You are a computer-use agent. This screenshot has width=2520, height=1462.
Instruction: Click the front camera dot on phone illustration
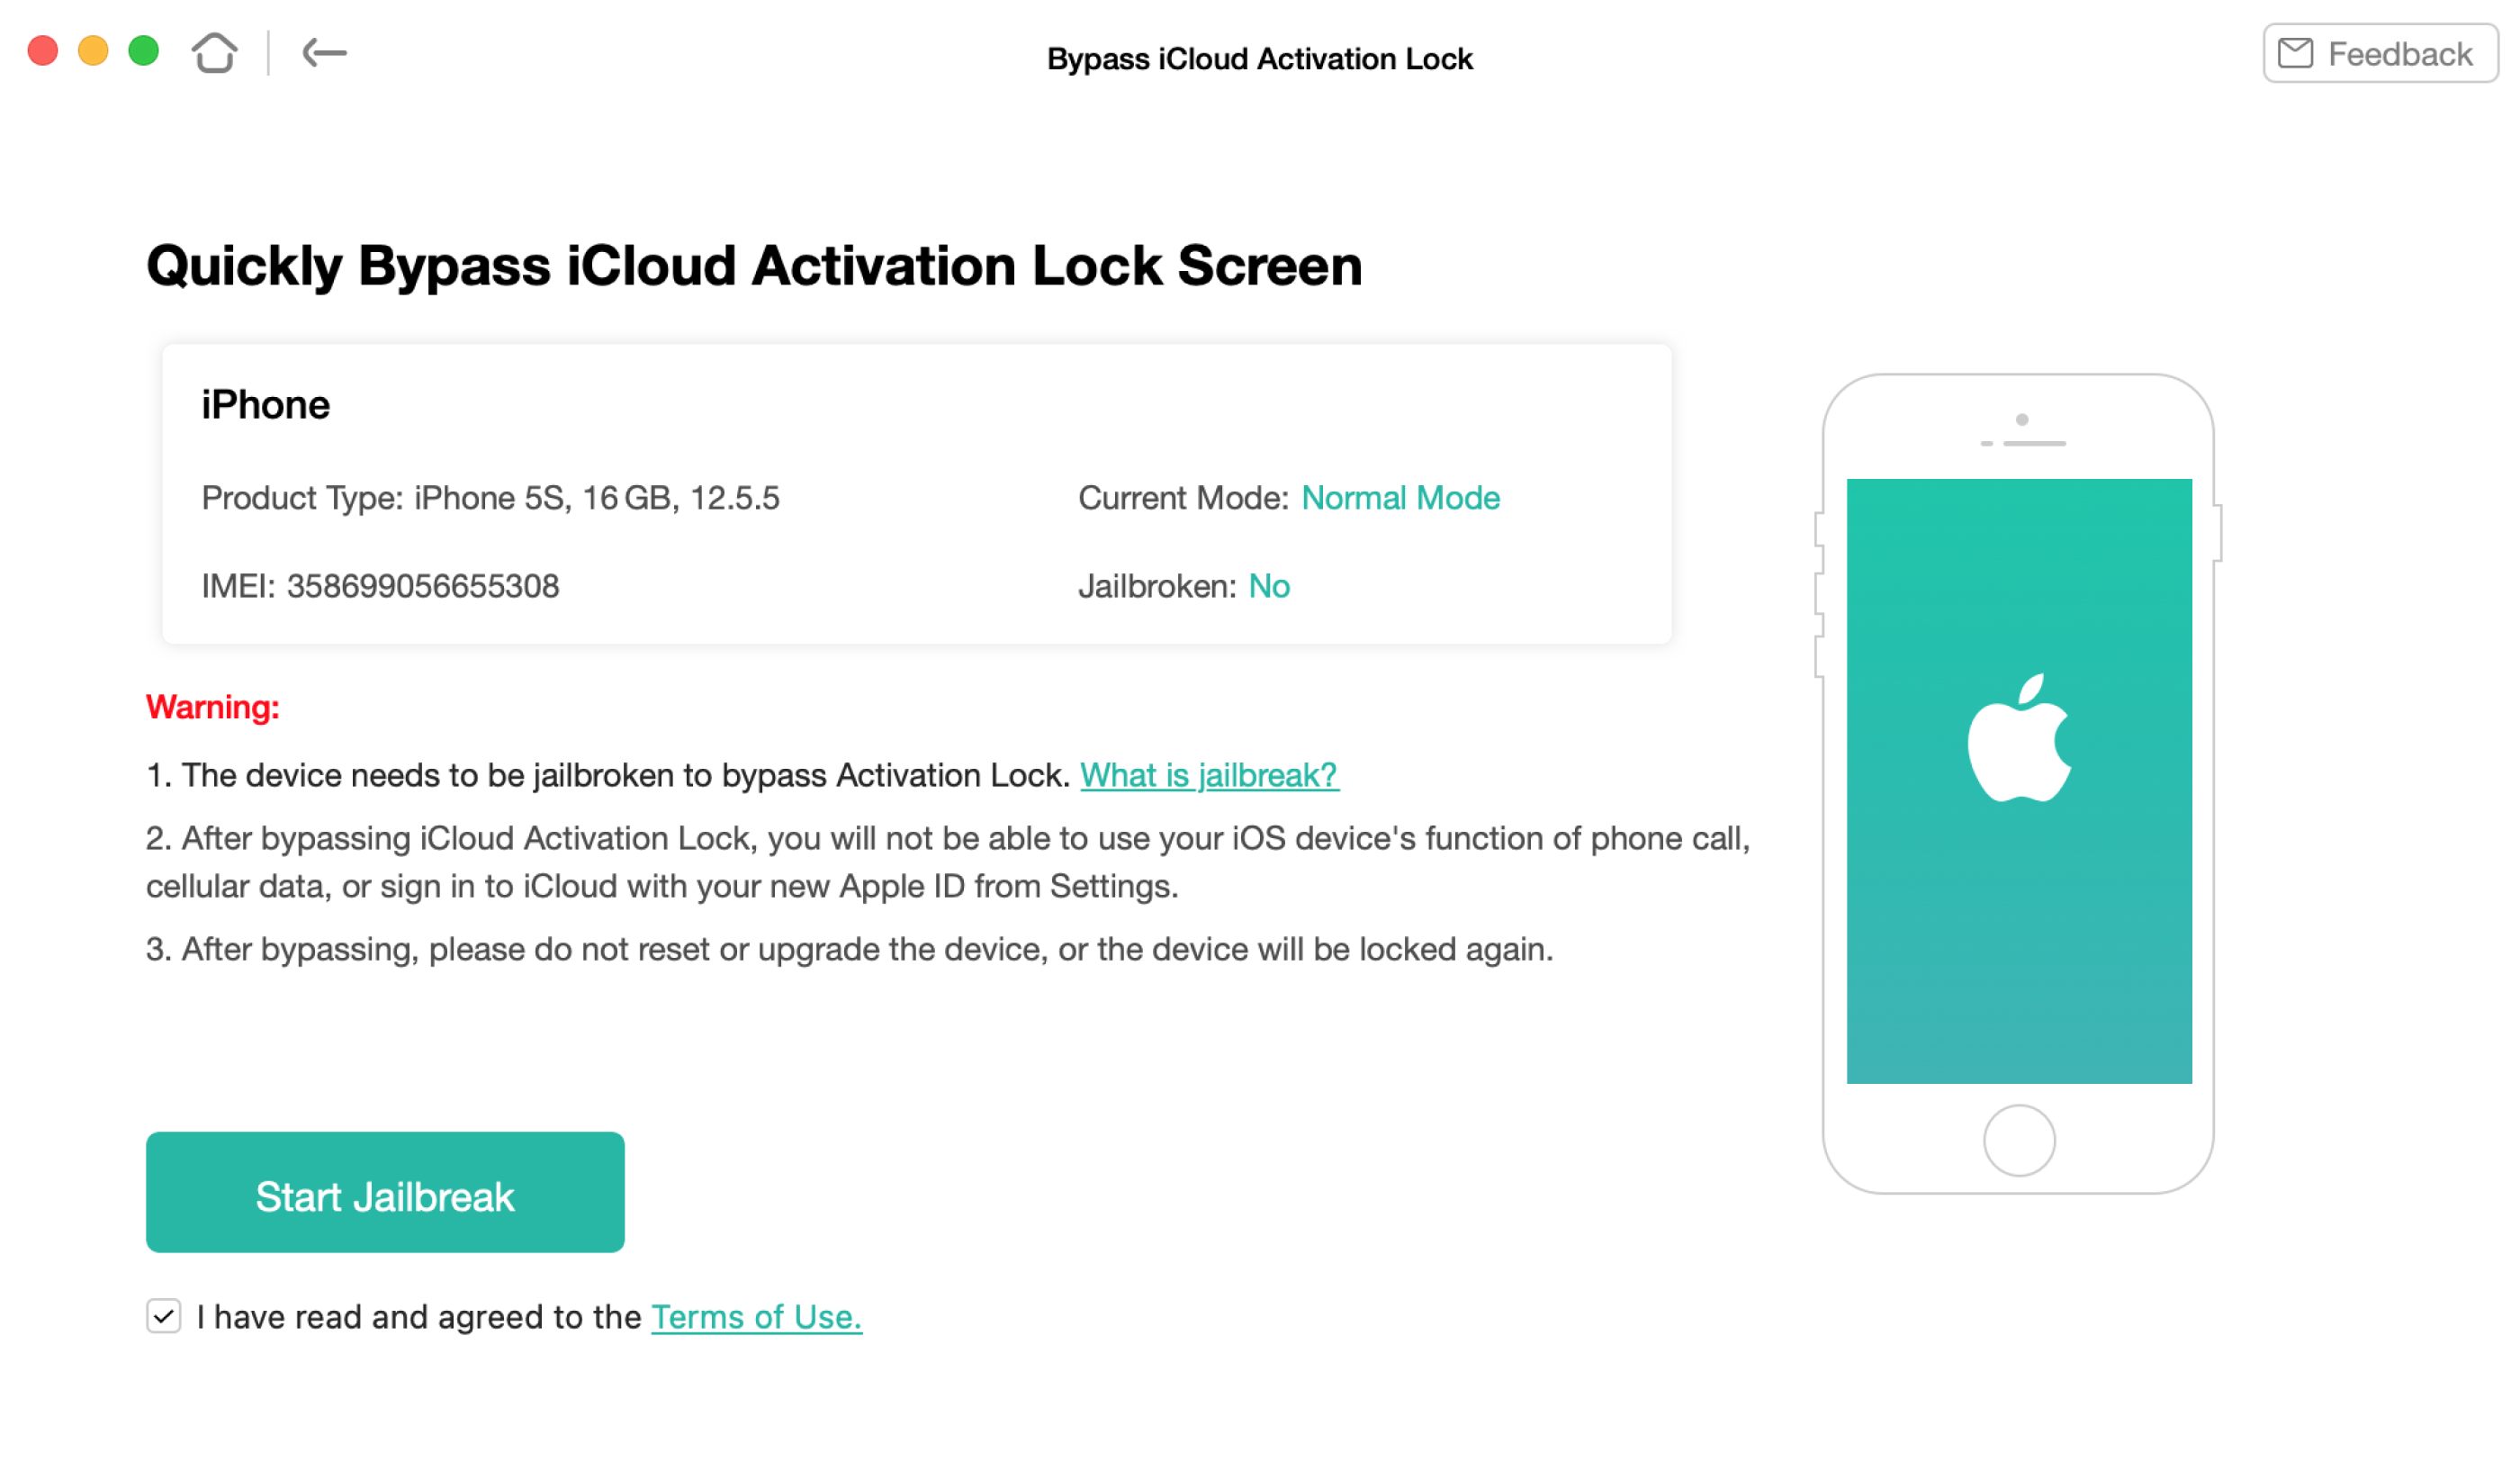pyautogui.click(x=2022, y=420)
